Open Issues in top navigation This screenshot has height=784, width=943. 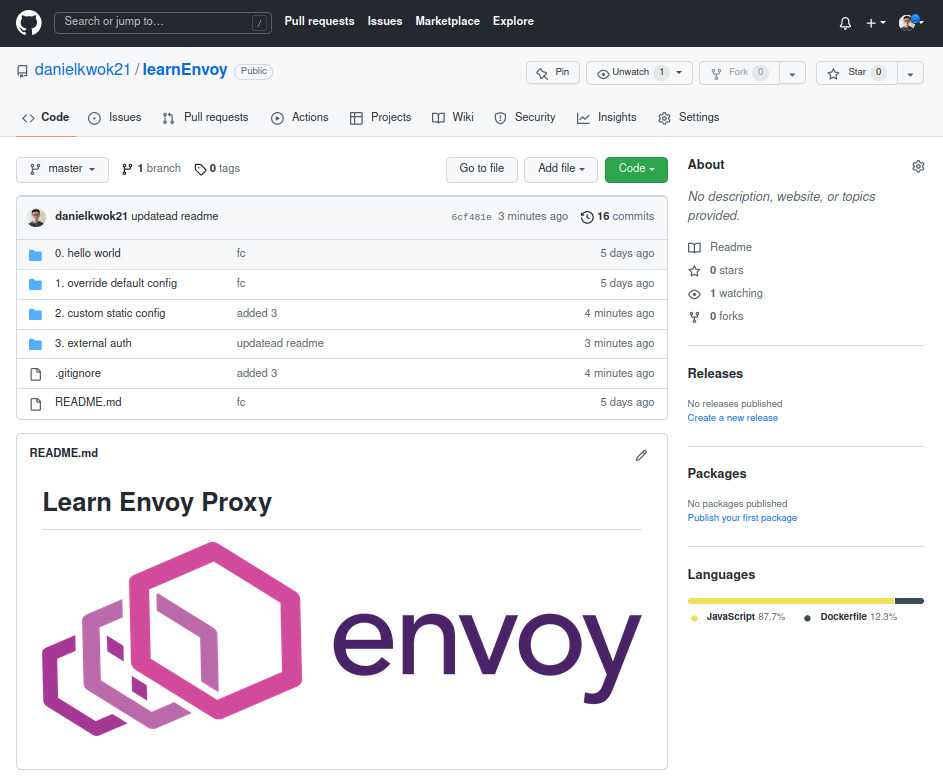pyautogui.click(x=385, y=21)
